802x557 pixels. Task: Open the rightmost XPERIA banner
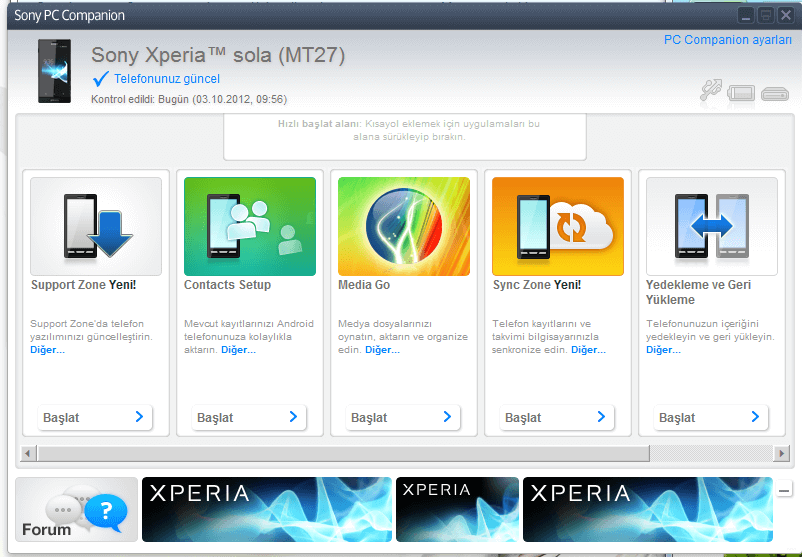[x=648, y=509]
